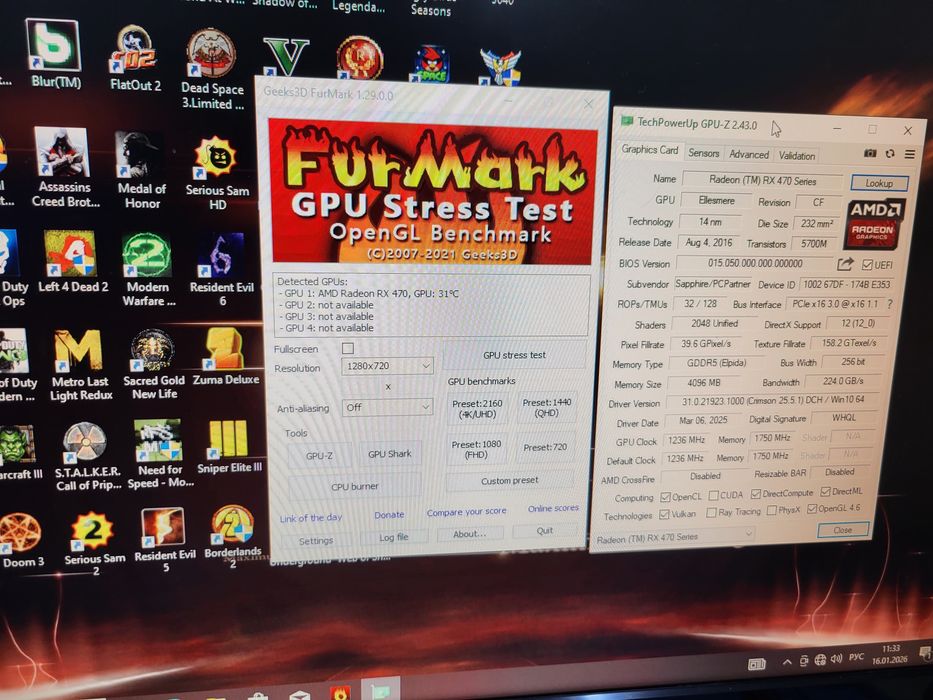Select the Angry Birds Space desktop icon
Viewport: 933px width, 700px height.
point(433,62)
